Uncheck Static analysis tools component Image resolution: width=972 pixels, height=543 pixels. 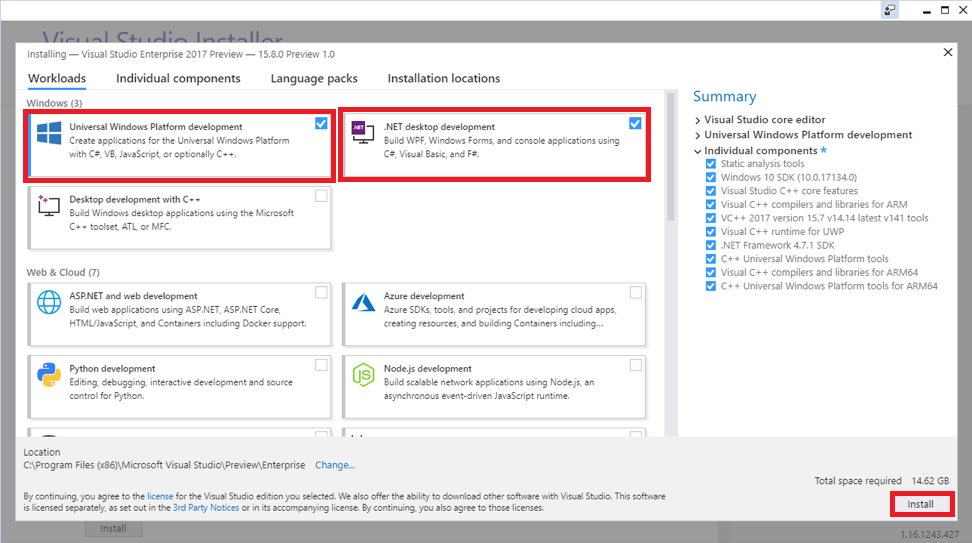711,164
